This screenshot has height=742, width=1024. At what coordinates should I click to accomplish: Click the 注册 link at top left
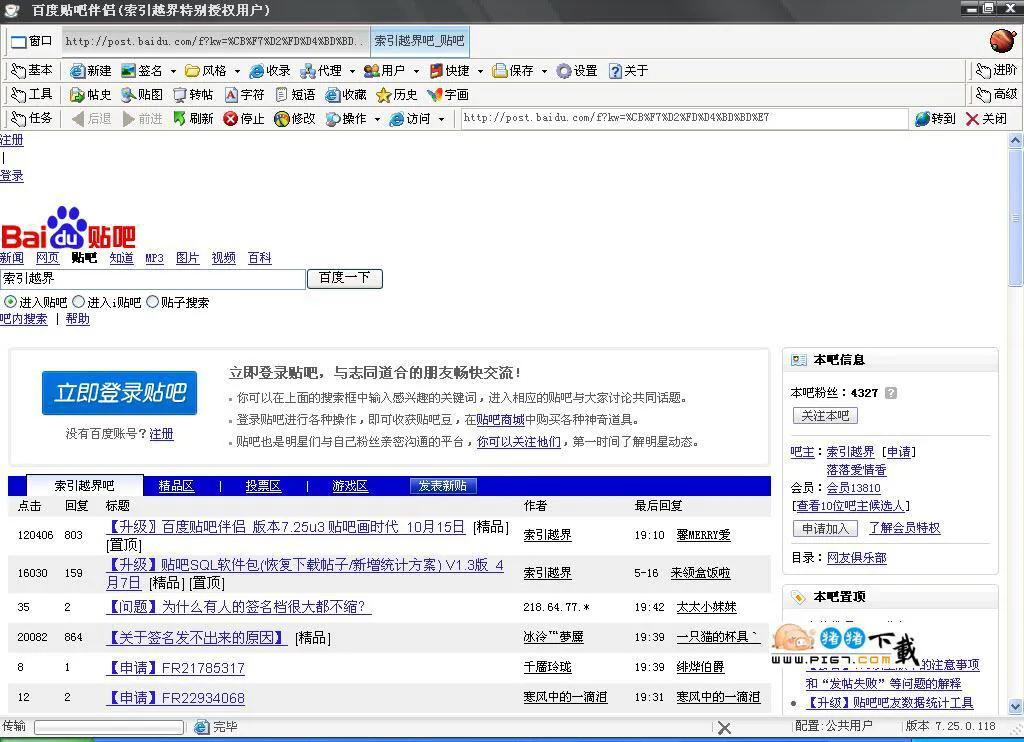pos(11,140)
